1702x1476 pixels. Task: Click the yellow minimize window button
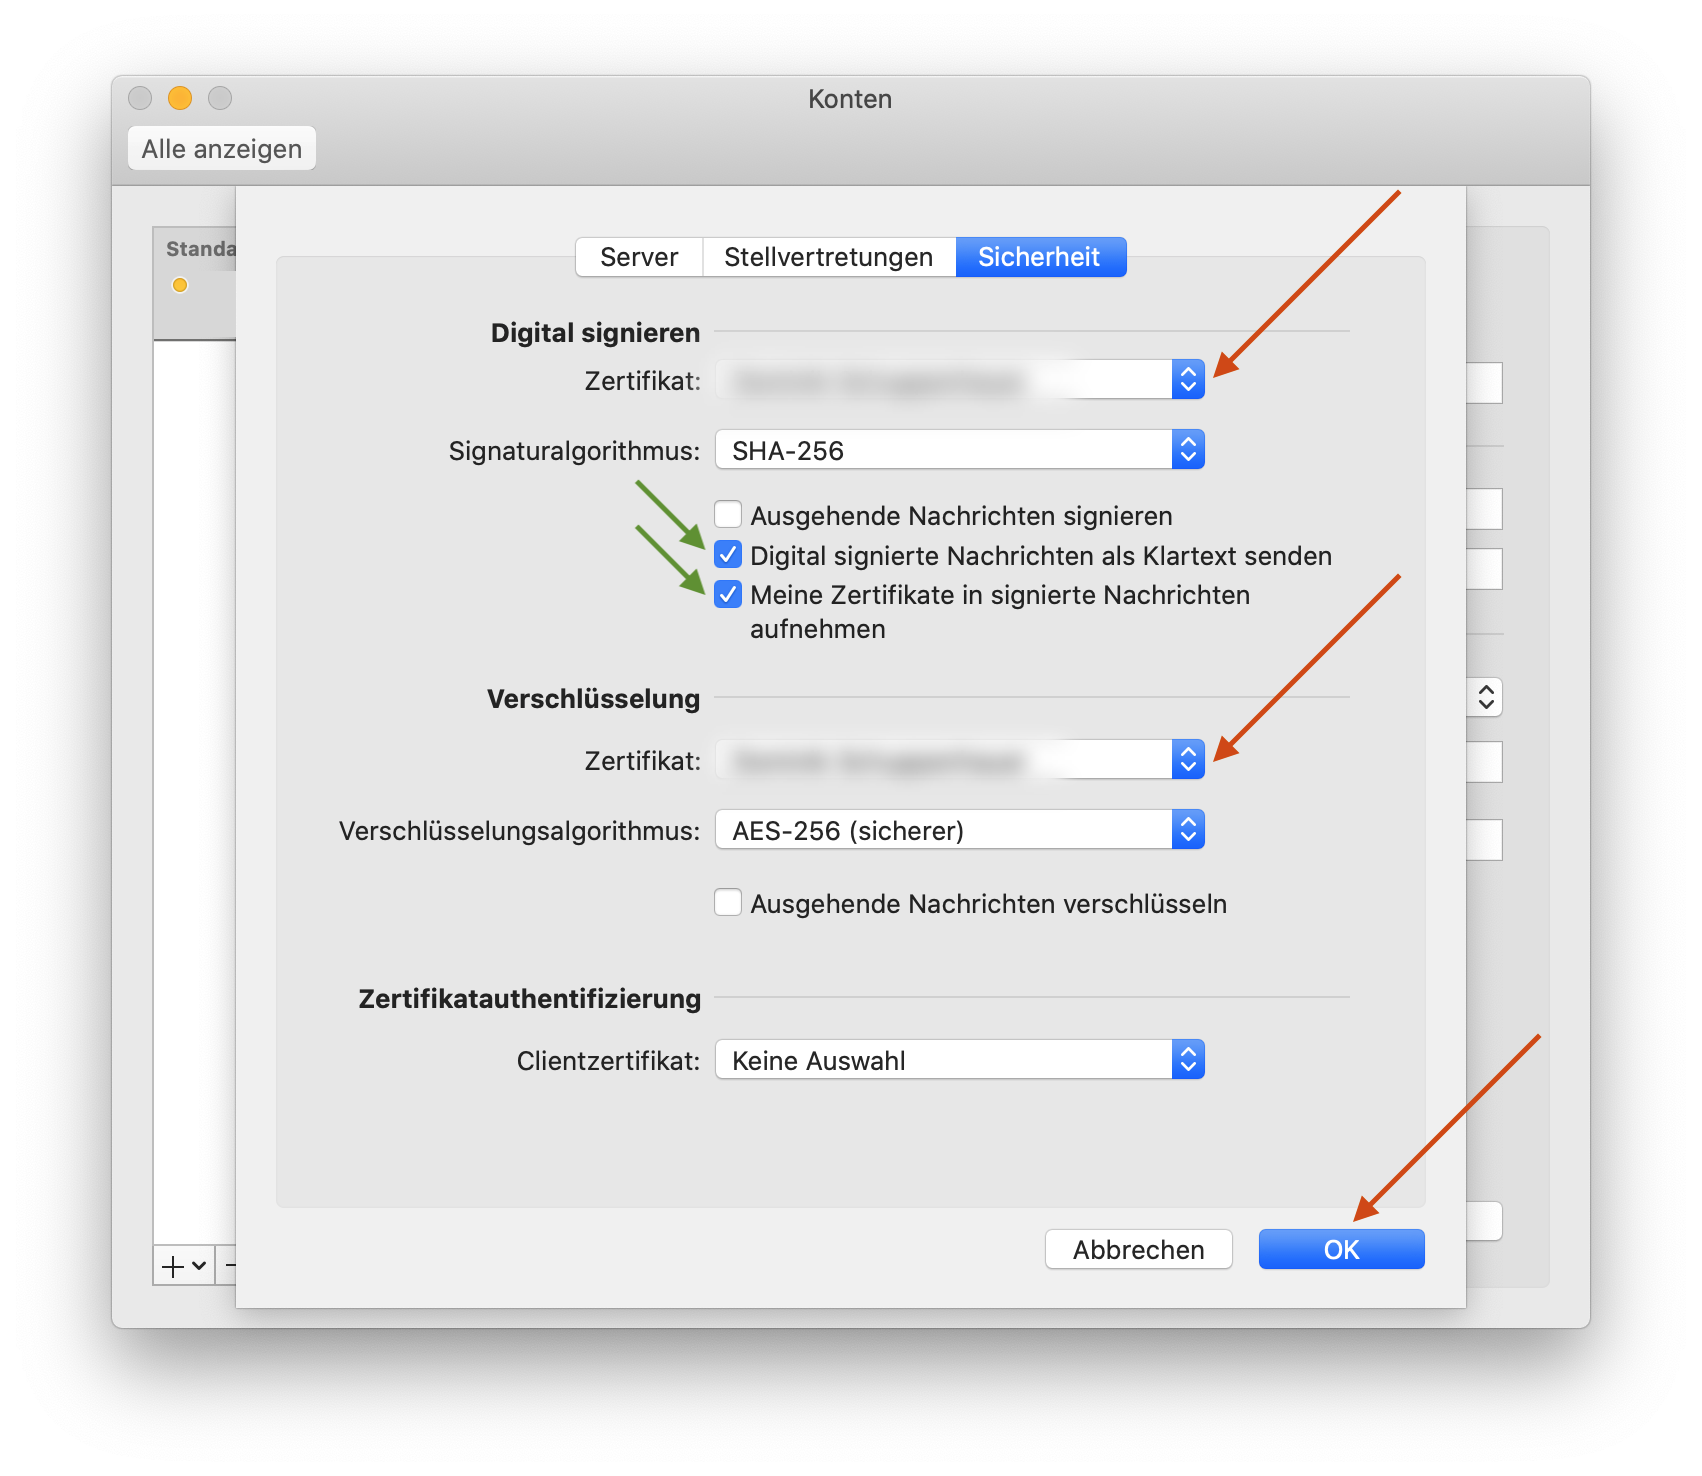180,98
